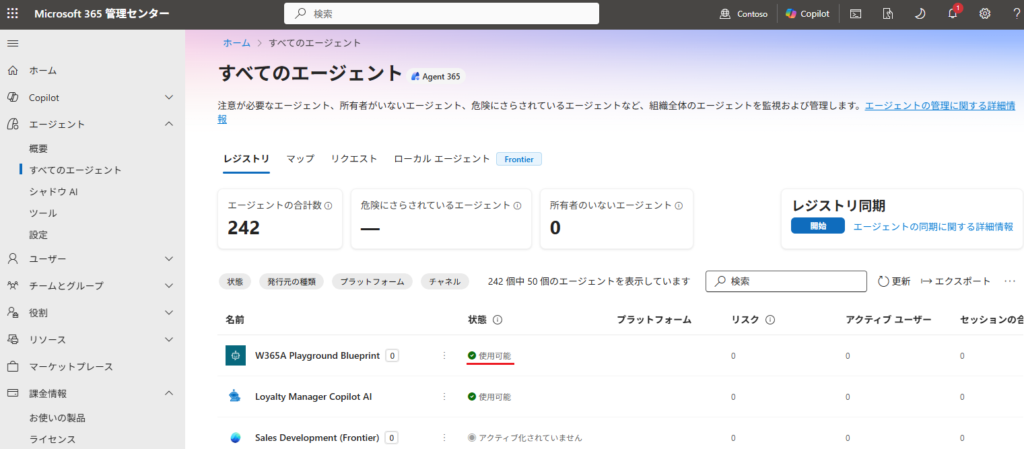The width and height of the screenshot is (1024, 449).
Task: Collapse the エージェント sidebar section
Action: 169,124
